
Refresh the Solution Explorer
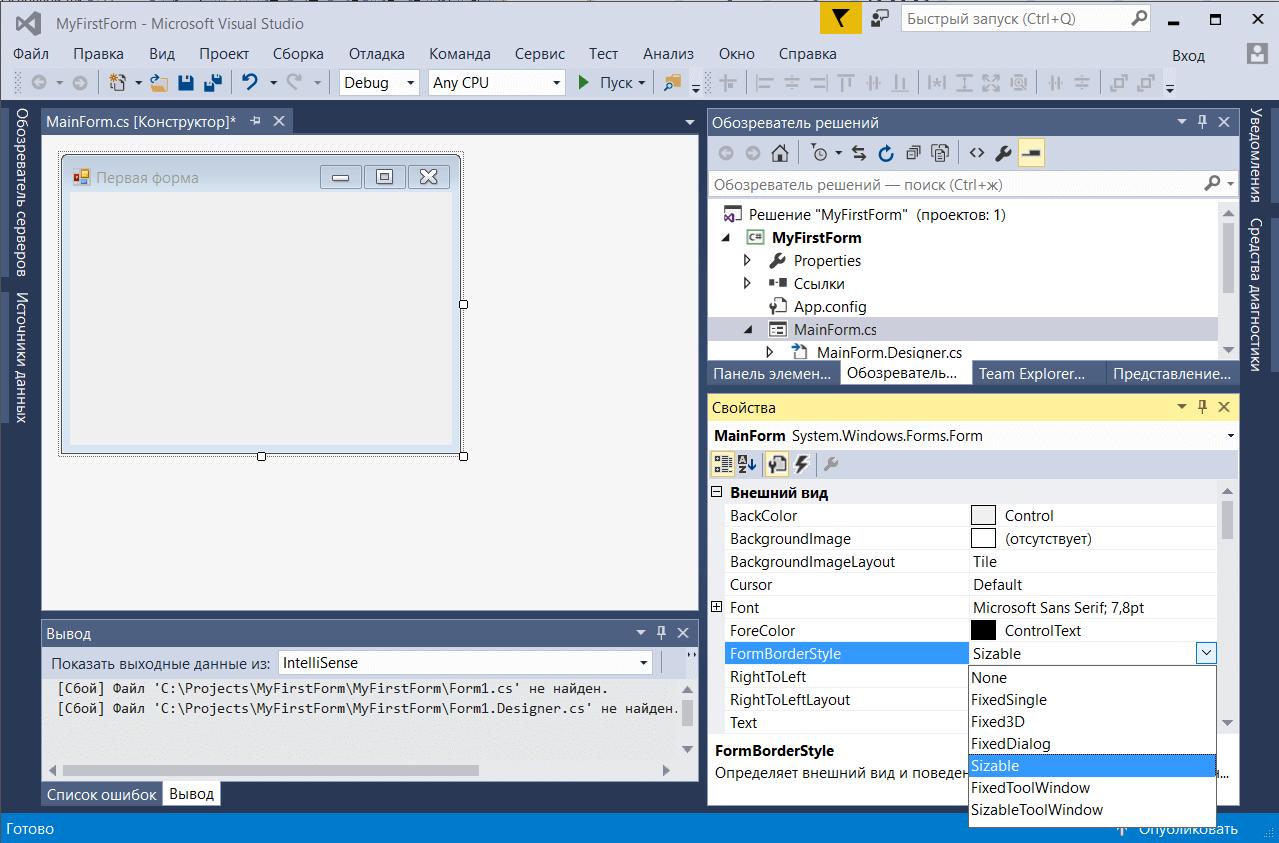pyautogui.click(x=886, y=153)
